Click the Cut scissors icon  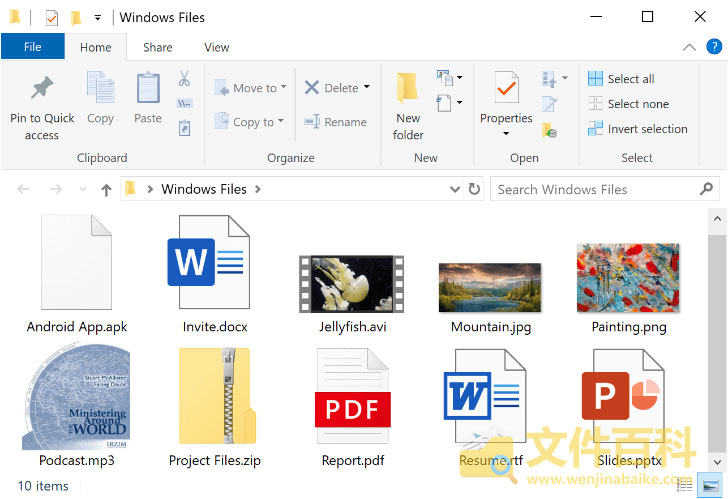(184, 78)
